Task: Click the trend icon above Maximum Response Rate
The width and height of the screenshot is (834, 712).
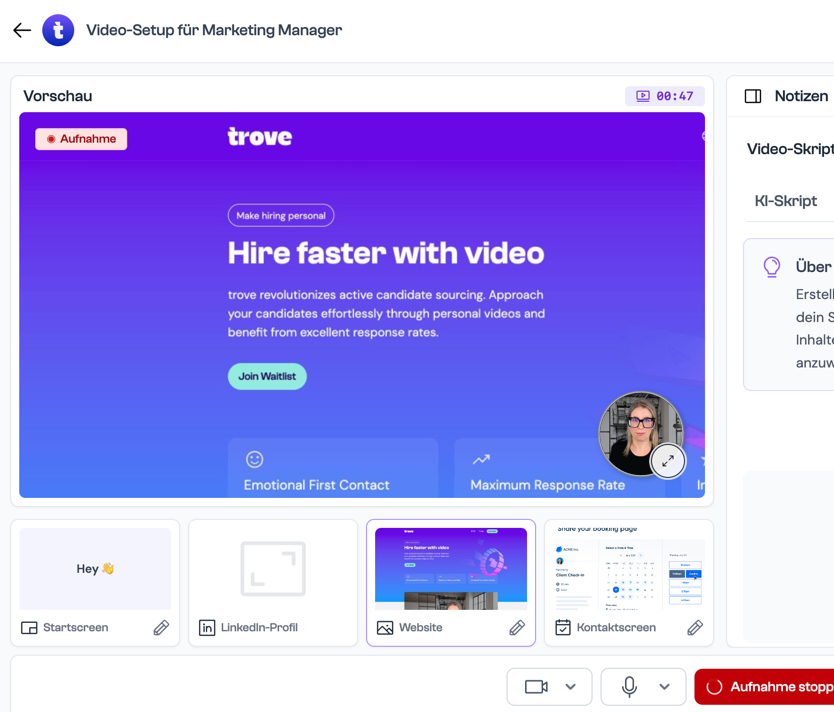Action: coord(481,459)
